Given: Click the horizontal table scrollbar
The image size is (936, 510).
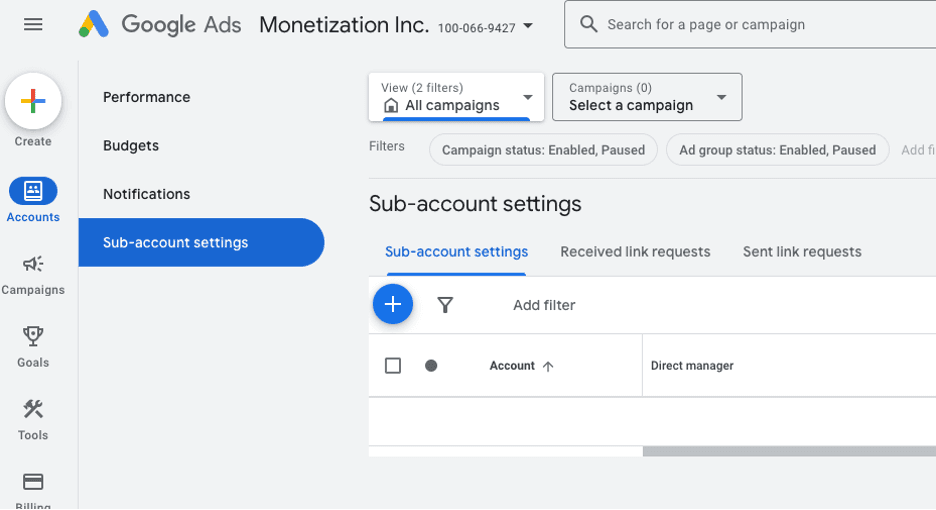Looking at the screenshot, I should (x=788, y=451).
